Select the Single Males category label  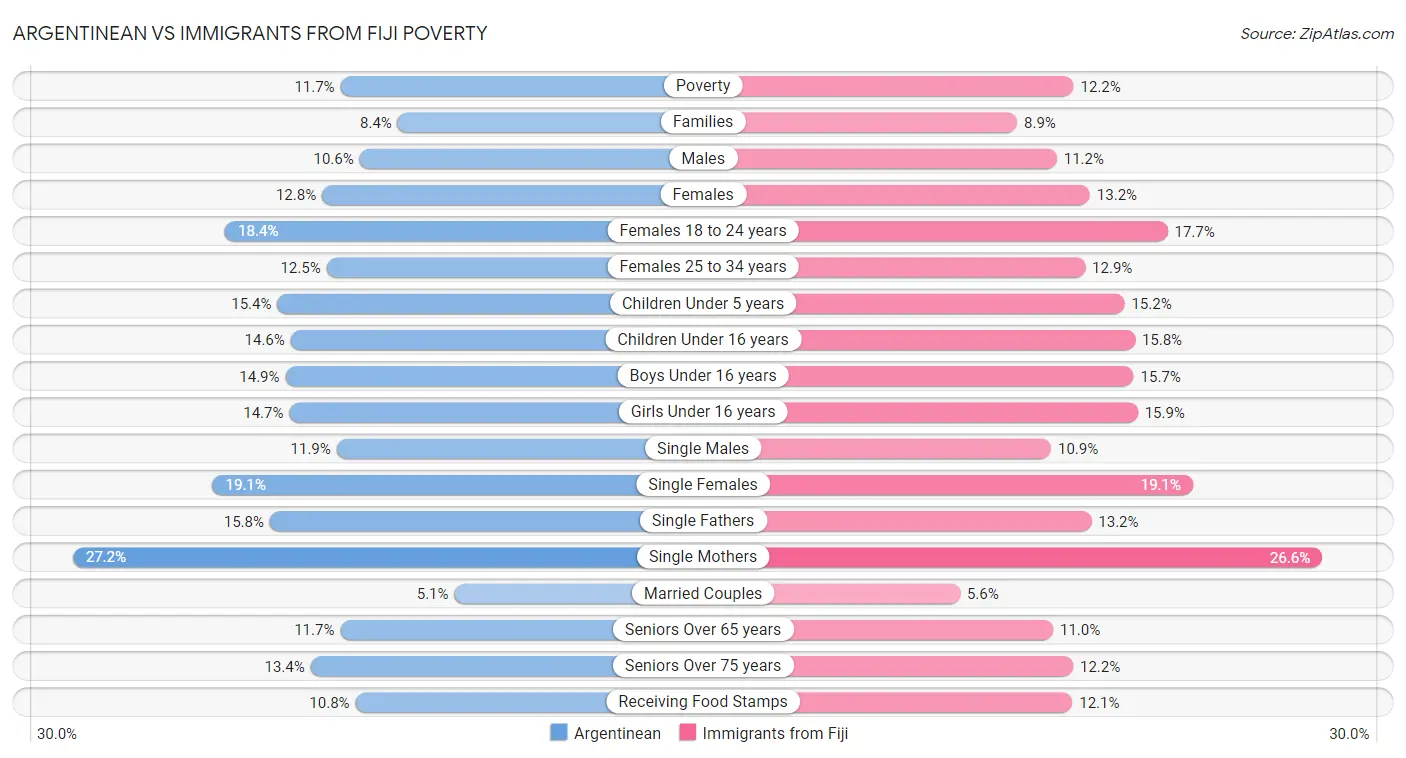[703, 448]
